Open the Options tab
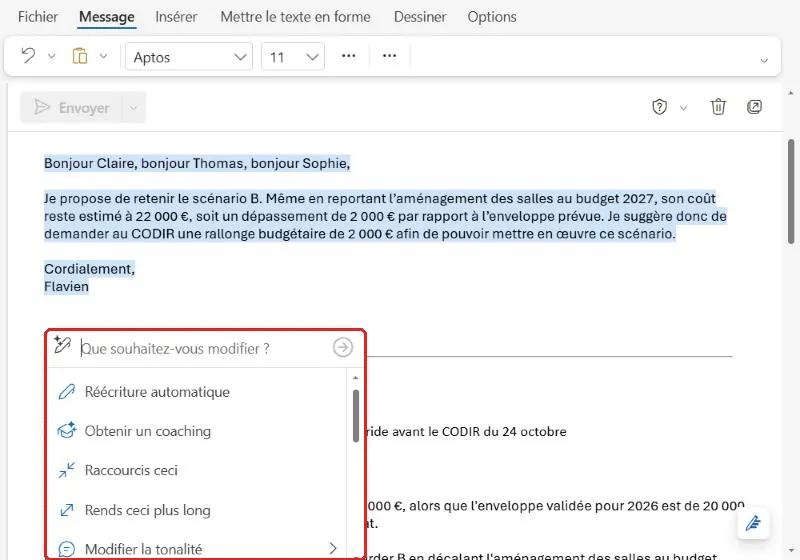The image size is (800, 560). pos(492,17)
